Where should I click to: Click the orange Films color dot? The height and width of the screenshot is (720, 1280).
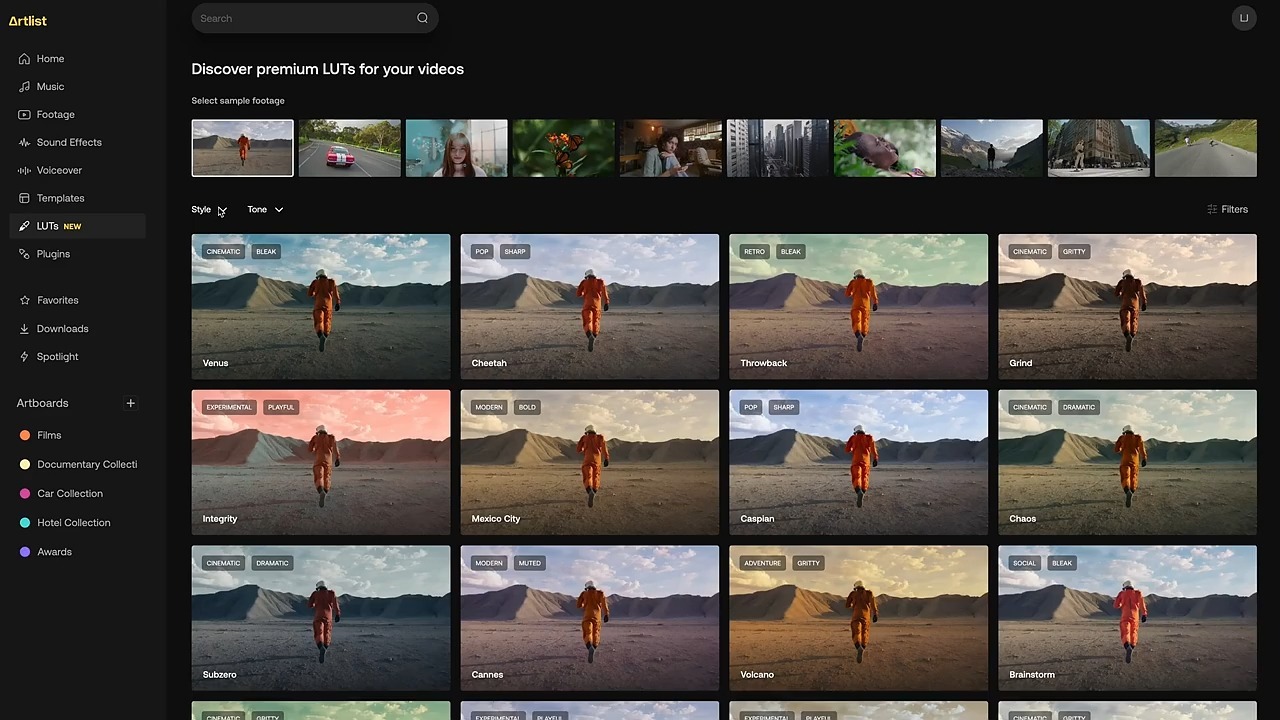coord(25,435)
